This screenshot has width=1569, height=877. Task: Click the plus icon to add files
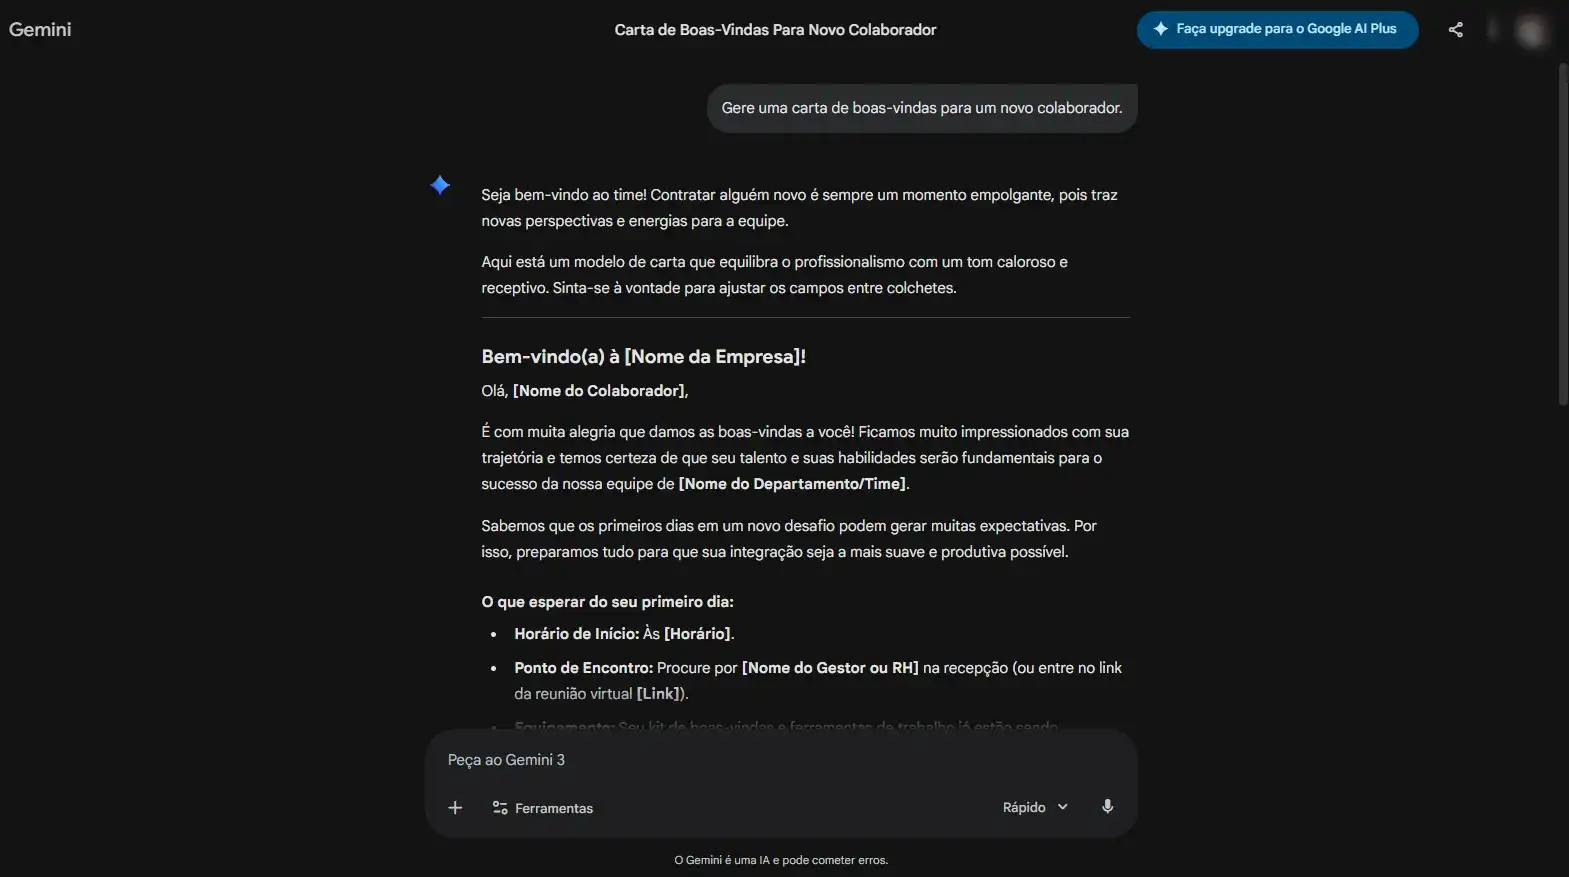click(x=455, y=808)
